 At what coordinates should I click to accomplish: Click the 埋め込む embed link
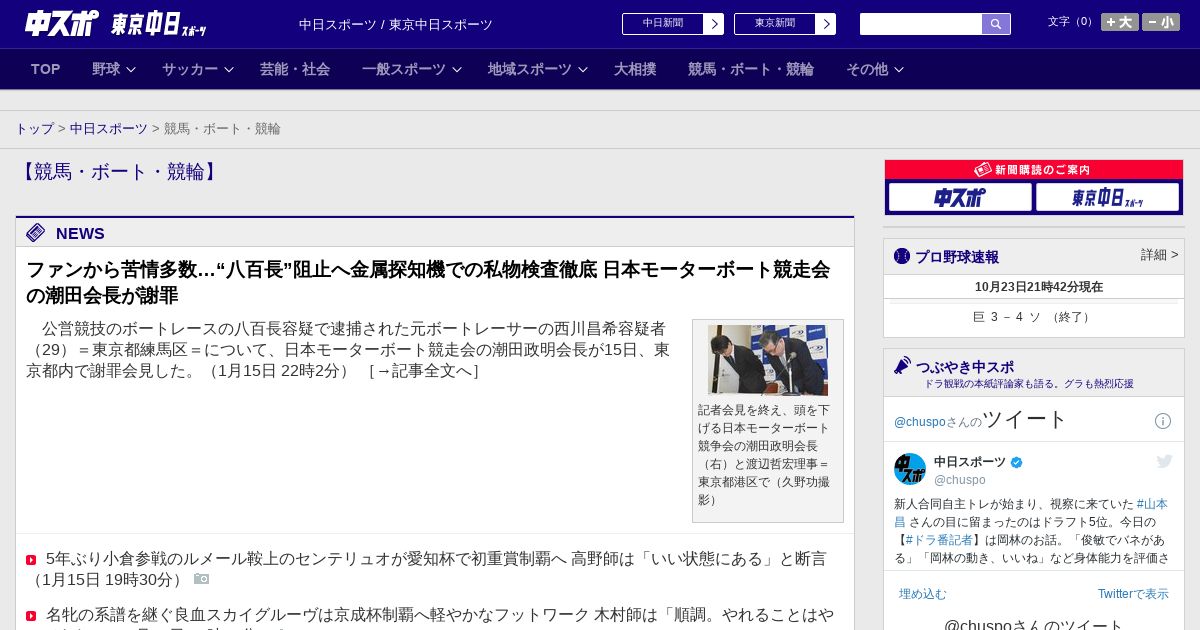click(923, 594)
